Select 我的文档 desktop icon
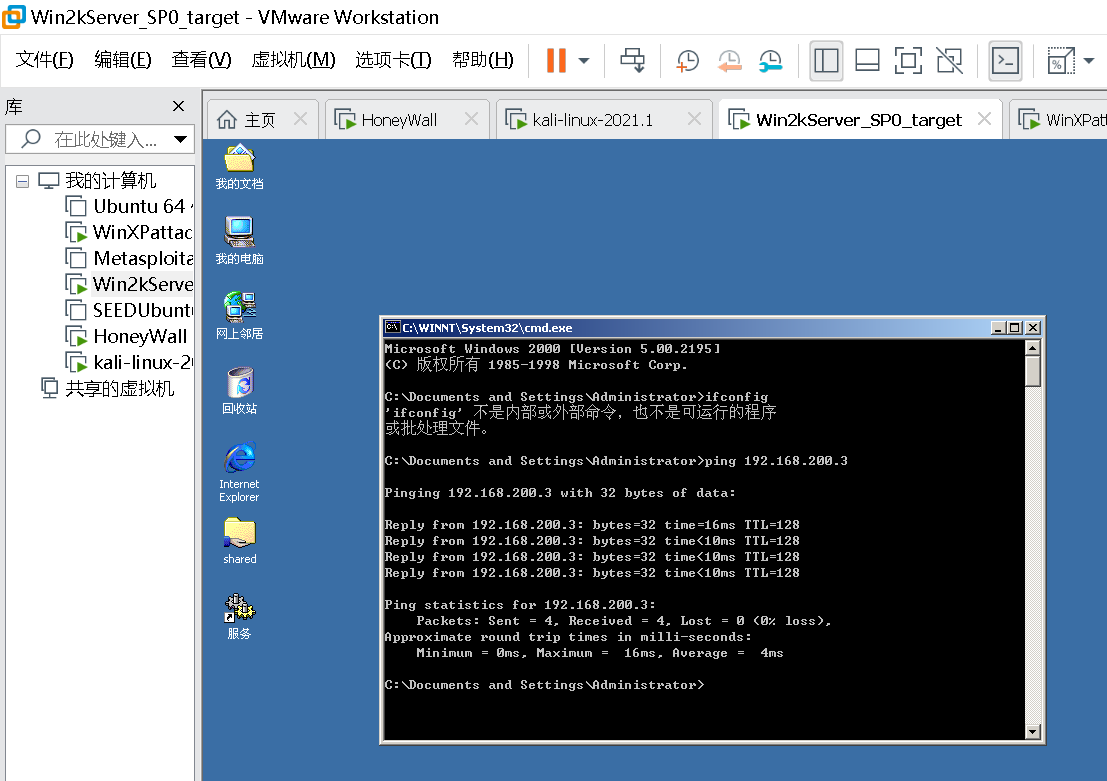Image resolution: width=1107 pixels, height=781 pixels. [239, 167]
